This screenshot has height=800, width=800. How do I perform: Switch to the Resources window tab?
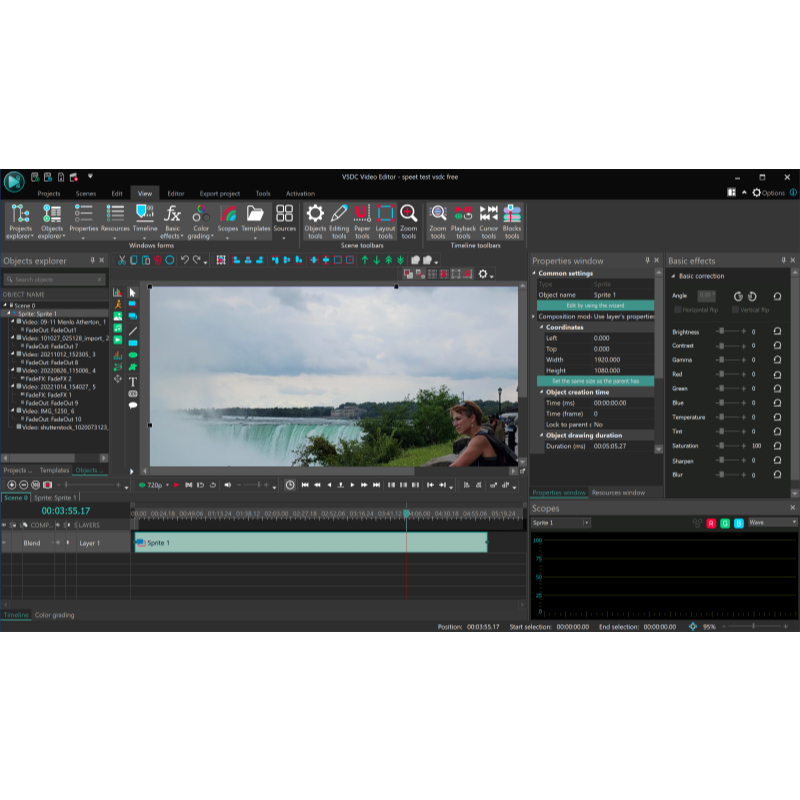coord(618,493)
